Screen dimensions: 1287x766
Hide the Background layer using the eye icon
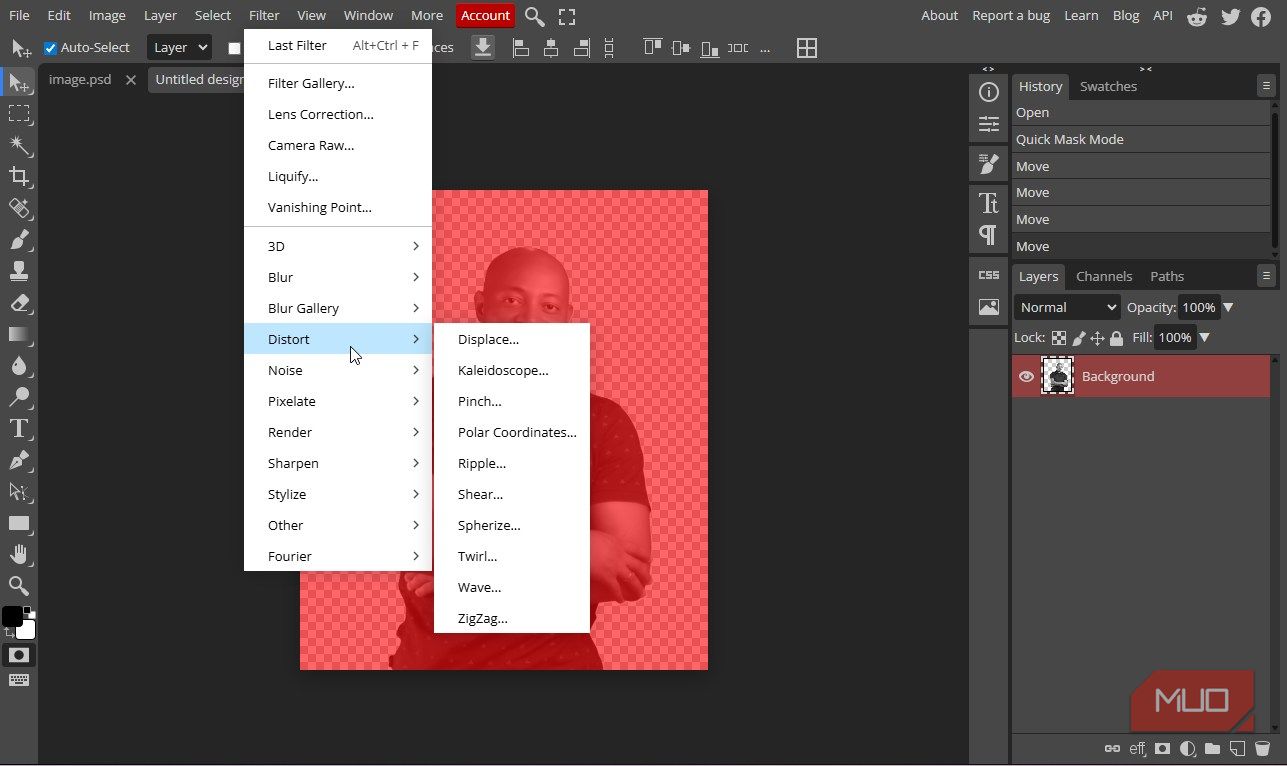(1026, 377)
